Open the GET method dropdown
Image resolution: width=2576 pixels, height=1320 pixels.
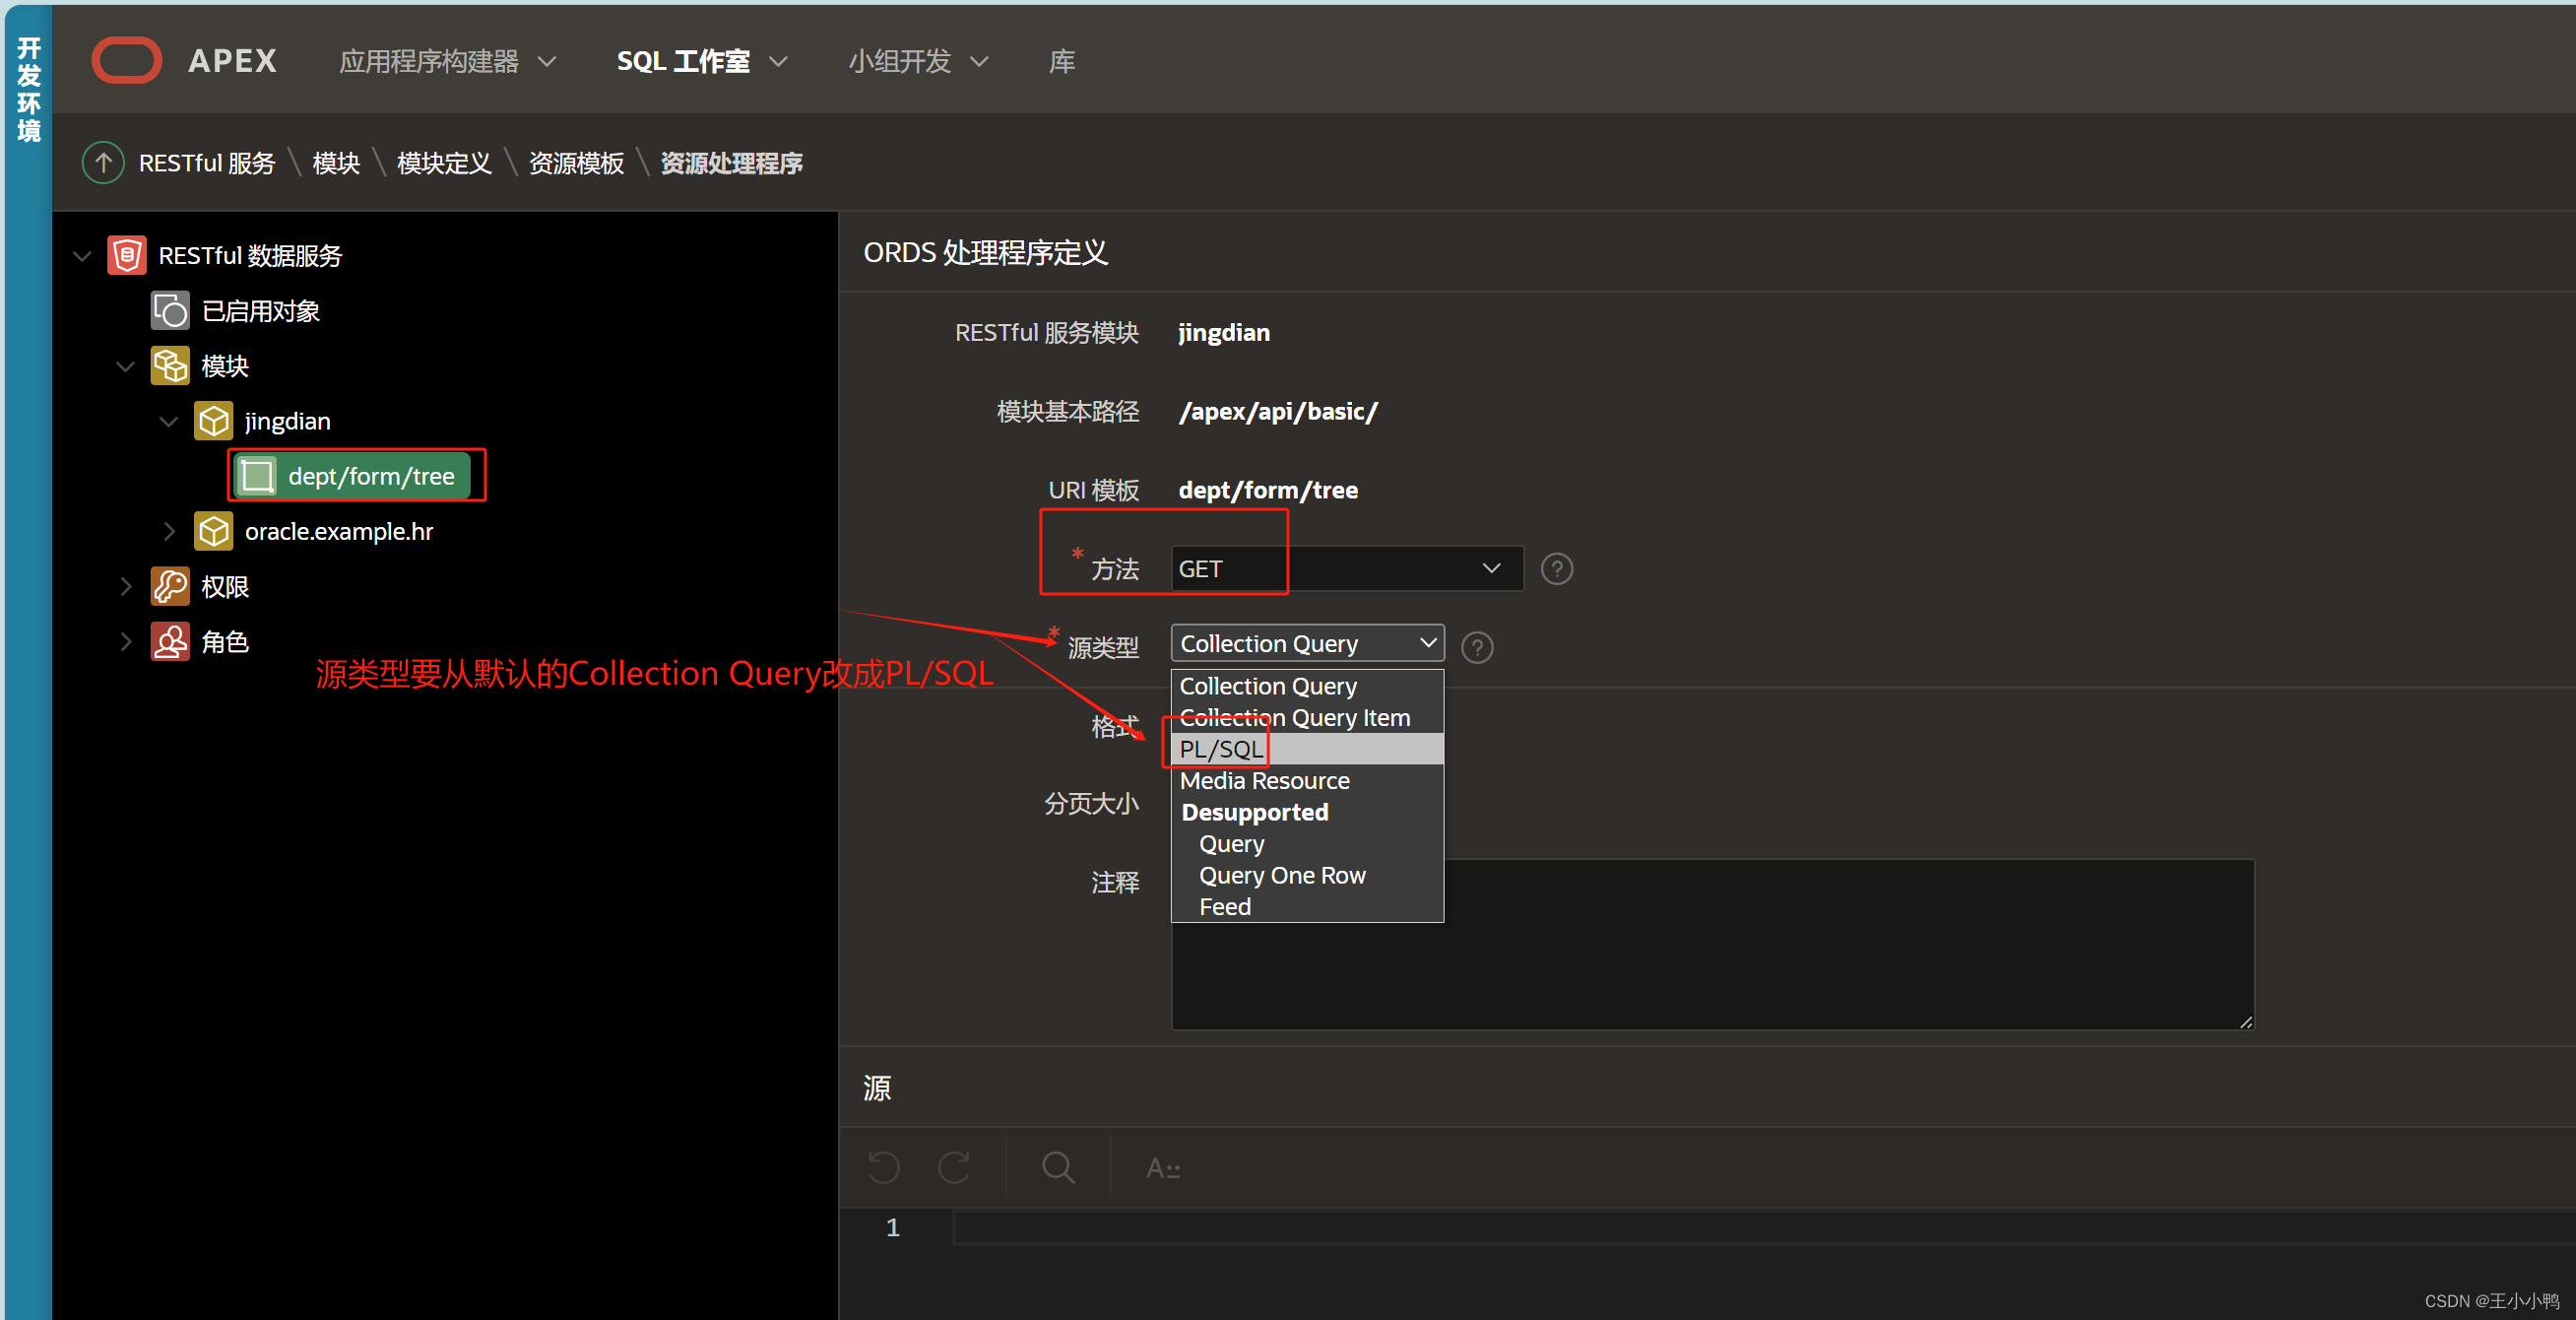(1347, 568)
